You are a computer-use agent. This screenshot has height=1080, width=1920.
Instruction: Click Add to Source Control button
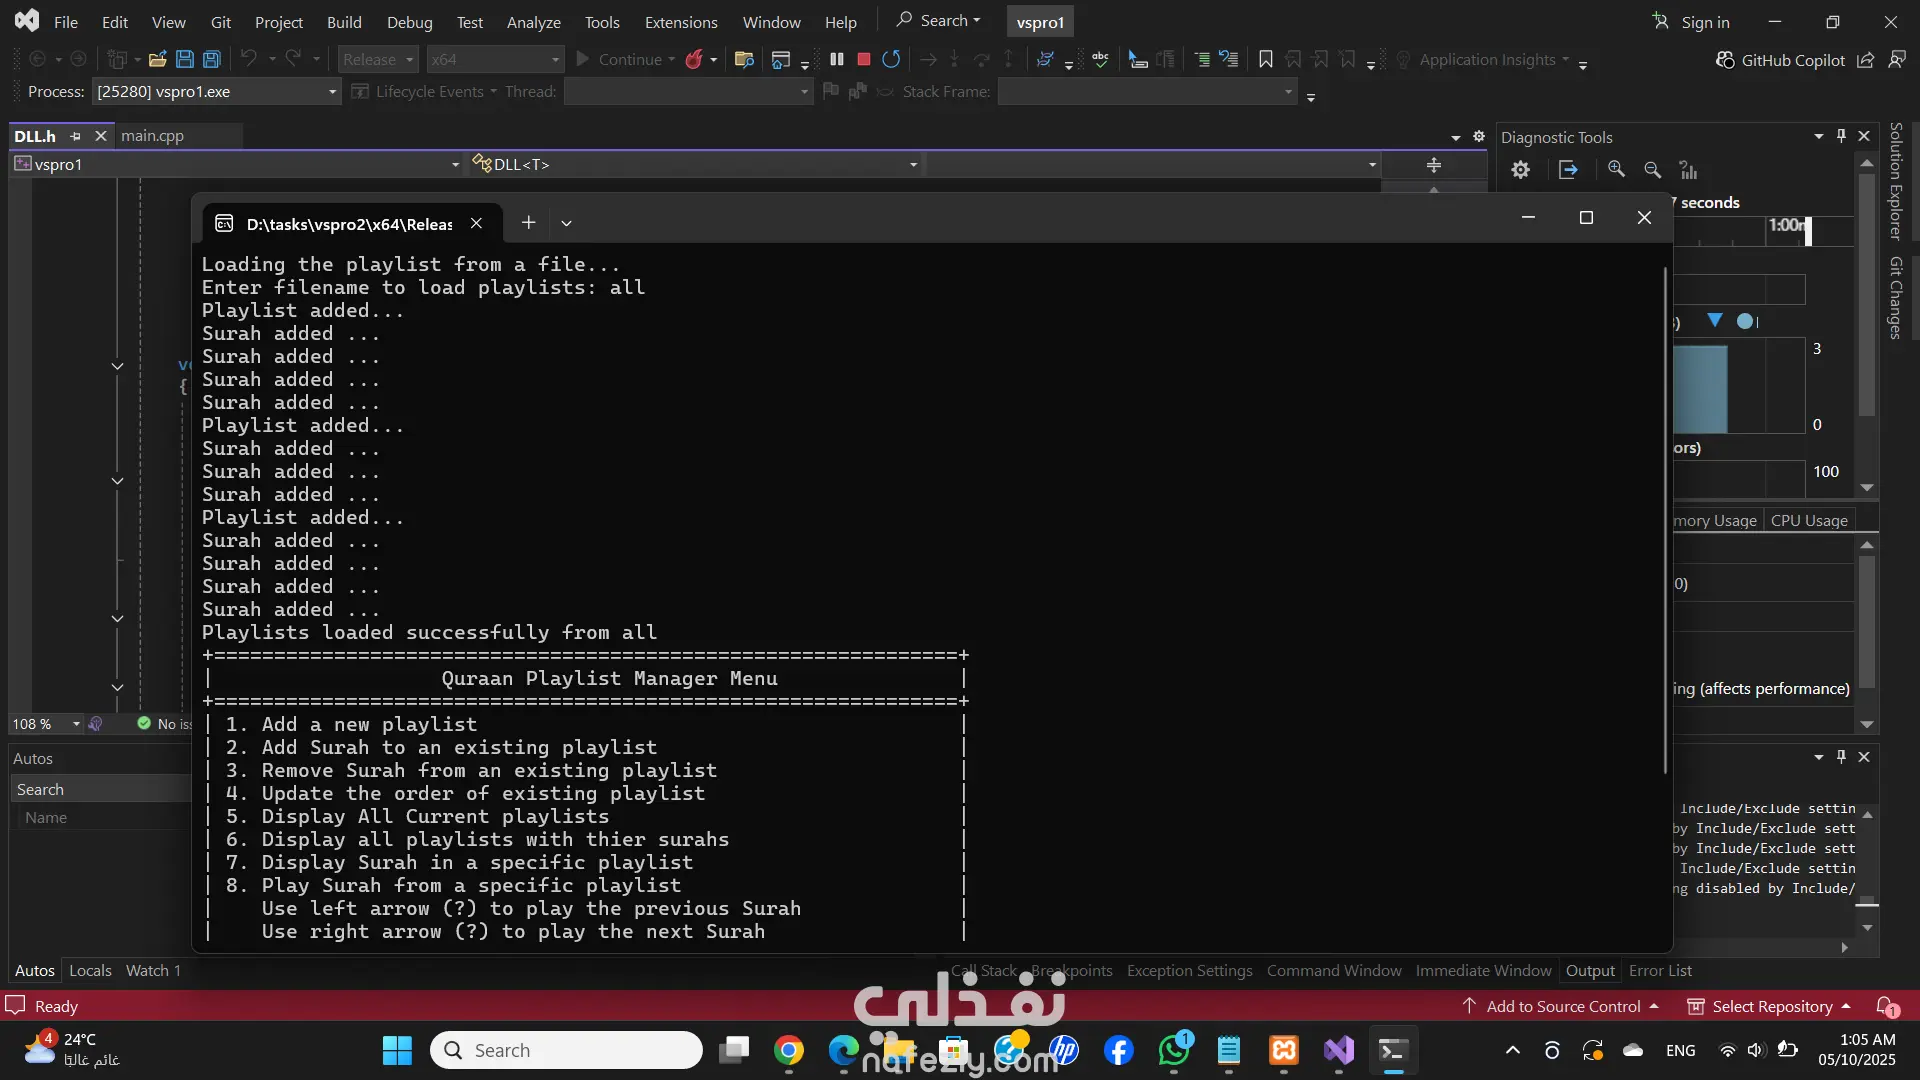pos(1562,1006)
